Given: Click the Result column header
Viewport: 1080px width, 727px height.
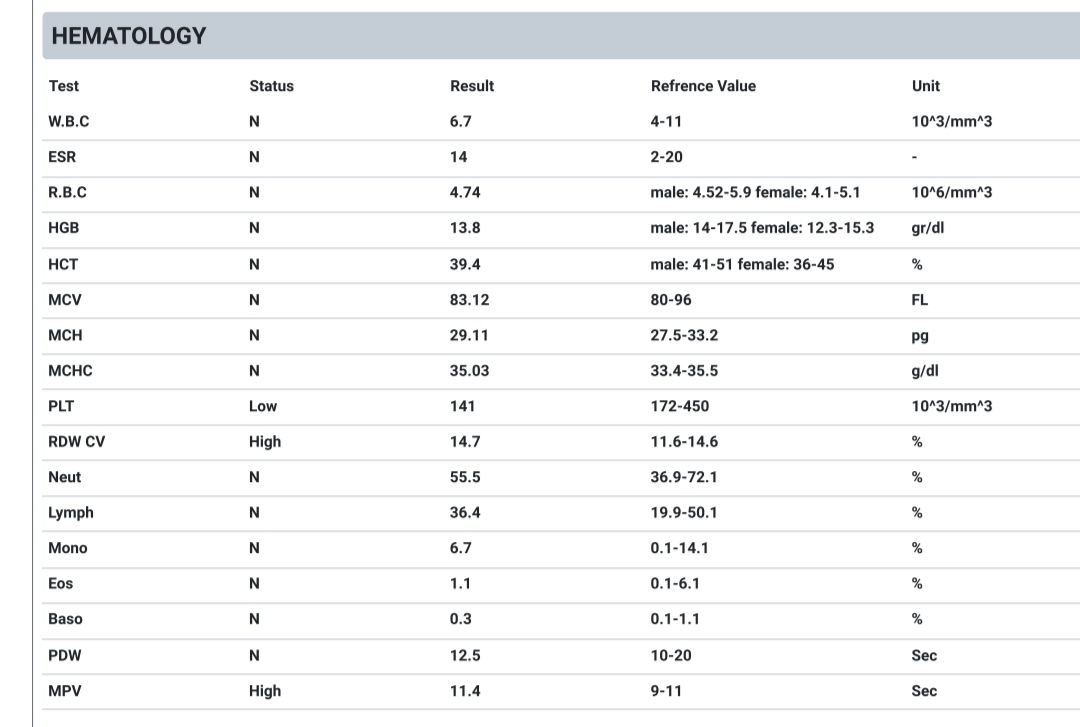Looking at the screenshot, I should click(472, 86).
